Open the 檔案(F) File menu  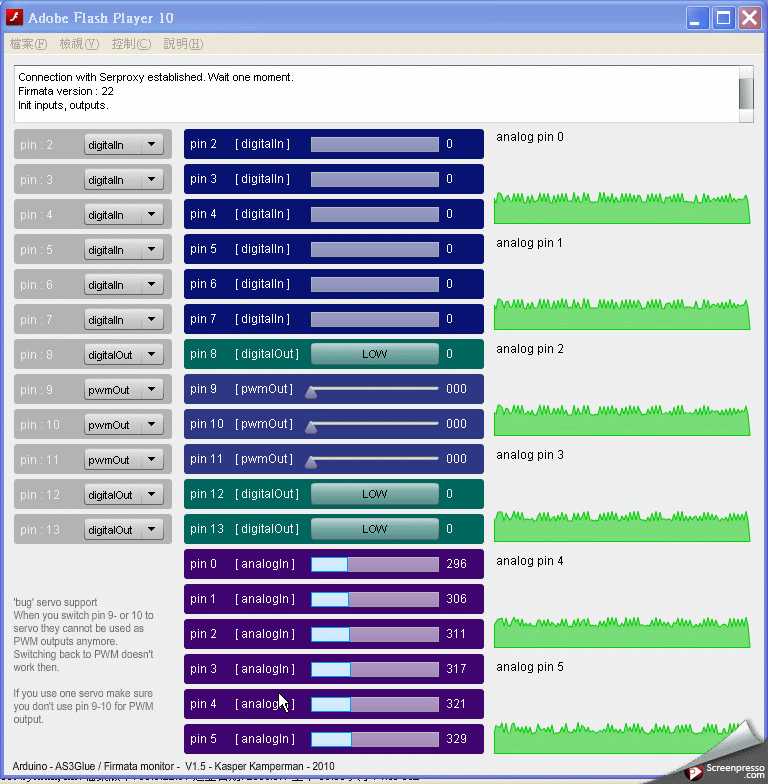(x=28, y=44)
